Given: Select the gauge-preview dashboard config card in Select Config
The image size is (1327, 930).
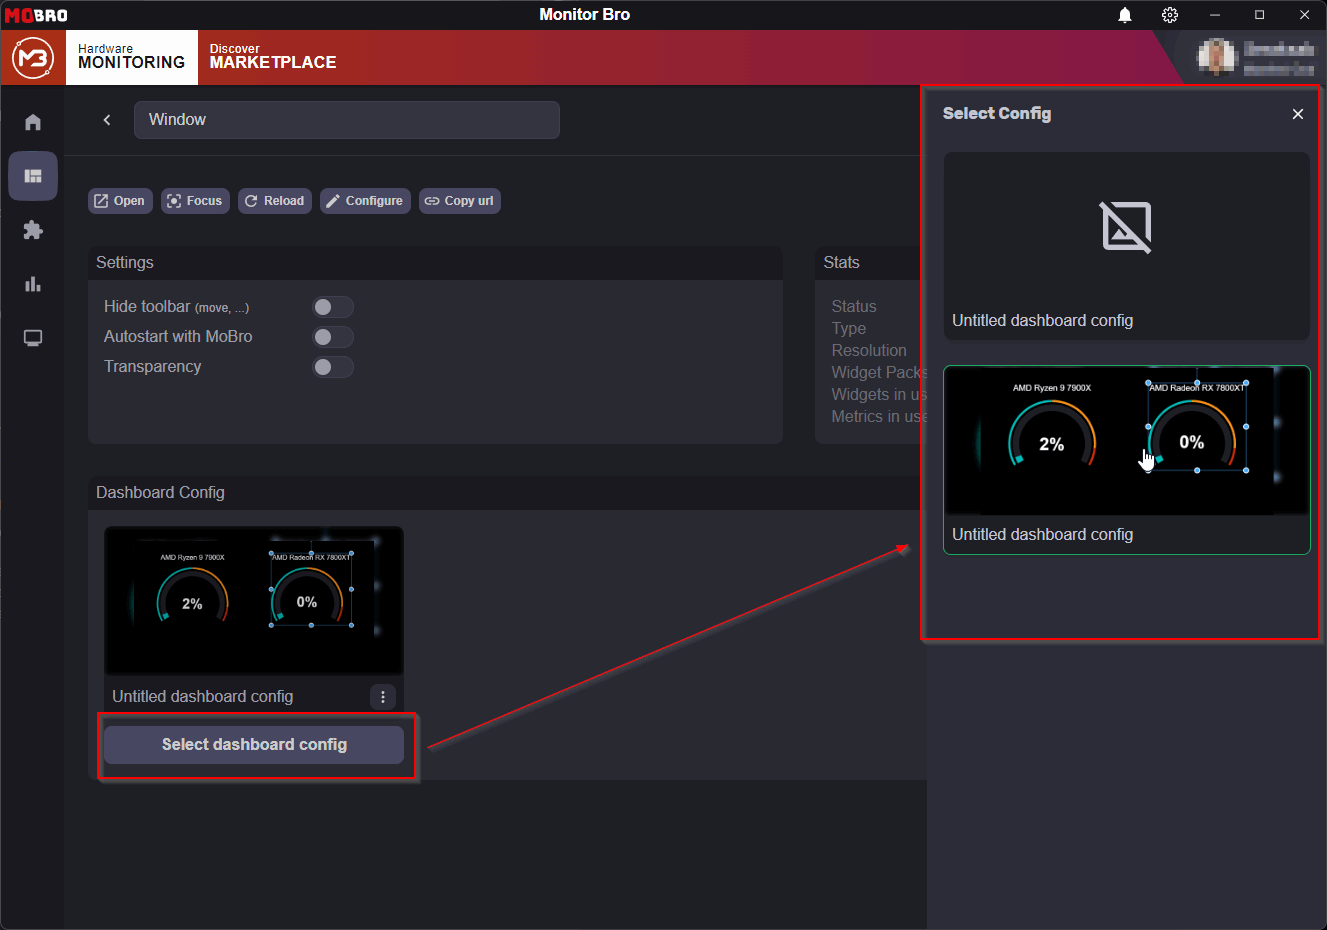Looking at the screenshot, I should click(1127, 460).
